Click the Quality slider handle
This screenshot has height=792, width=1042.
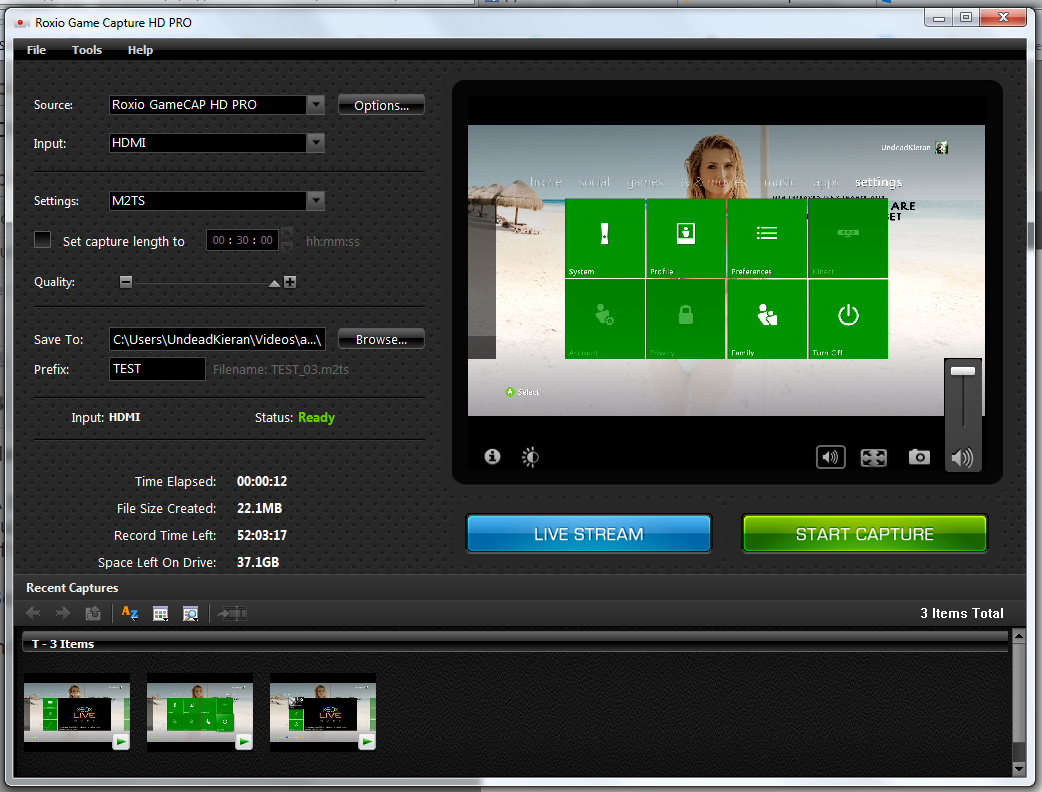pyautogui.click(x=274, y=283)
